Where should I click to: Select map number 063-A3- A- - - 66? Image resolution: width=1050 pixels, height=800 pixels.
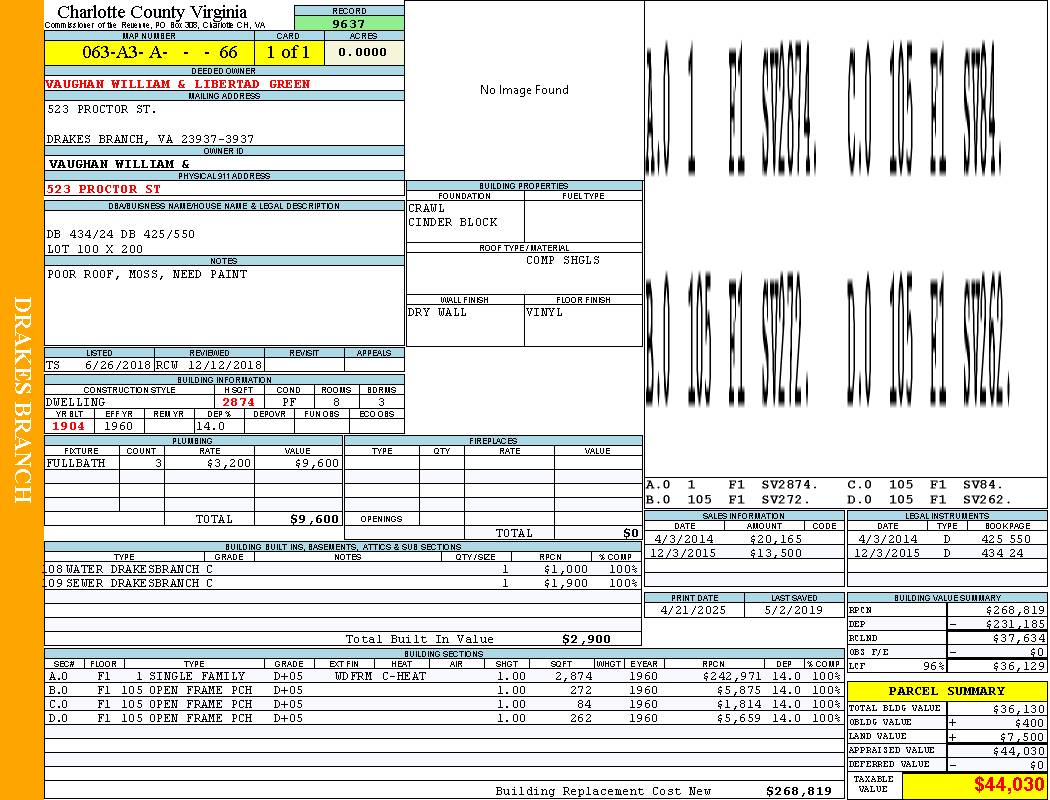159,52
